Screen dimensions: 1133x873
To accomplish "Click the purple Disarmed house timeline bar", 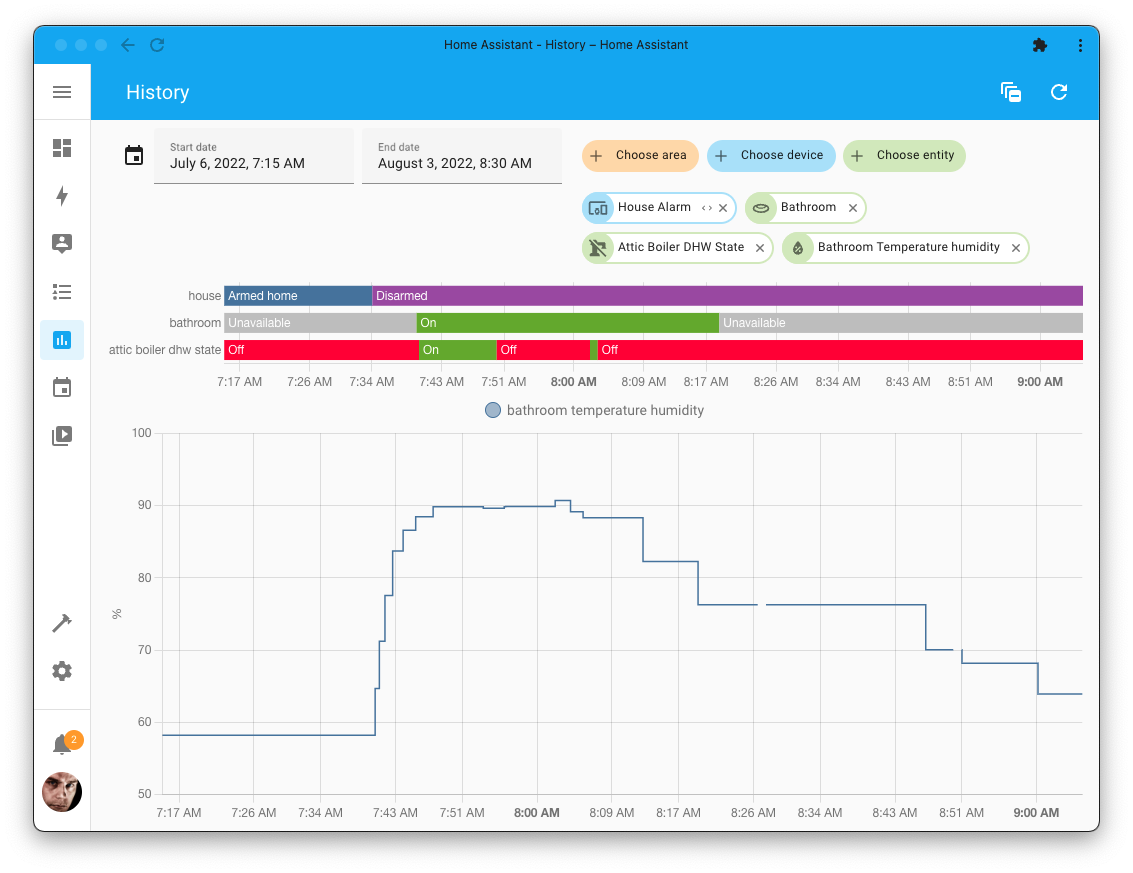I will pos(727,296).
